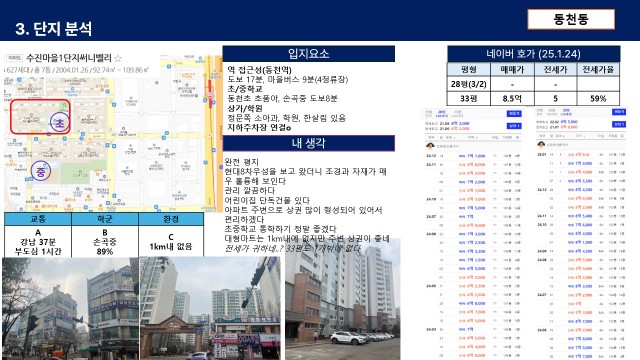Click the avatar icon in right listing panel
Screen dimensions: 640x360
pos(541,144)
